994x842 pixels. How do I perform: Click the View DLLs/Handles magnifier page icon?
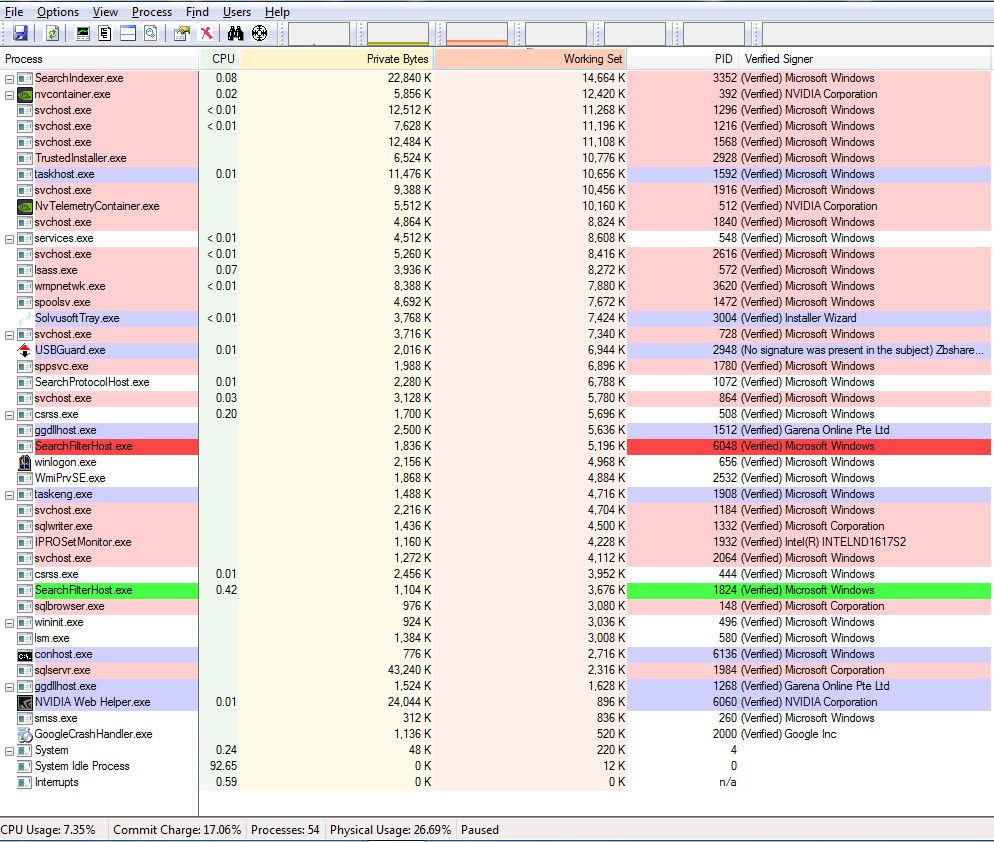click(151, 33)
